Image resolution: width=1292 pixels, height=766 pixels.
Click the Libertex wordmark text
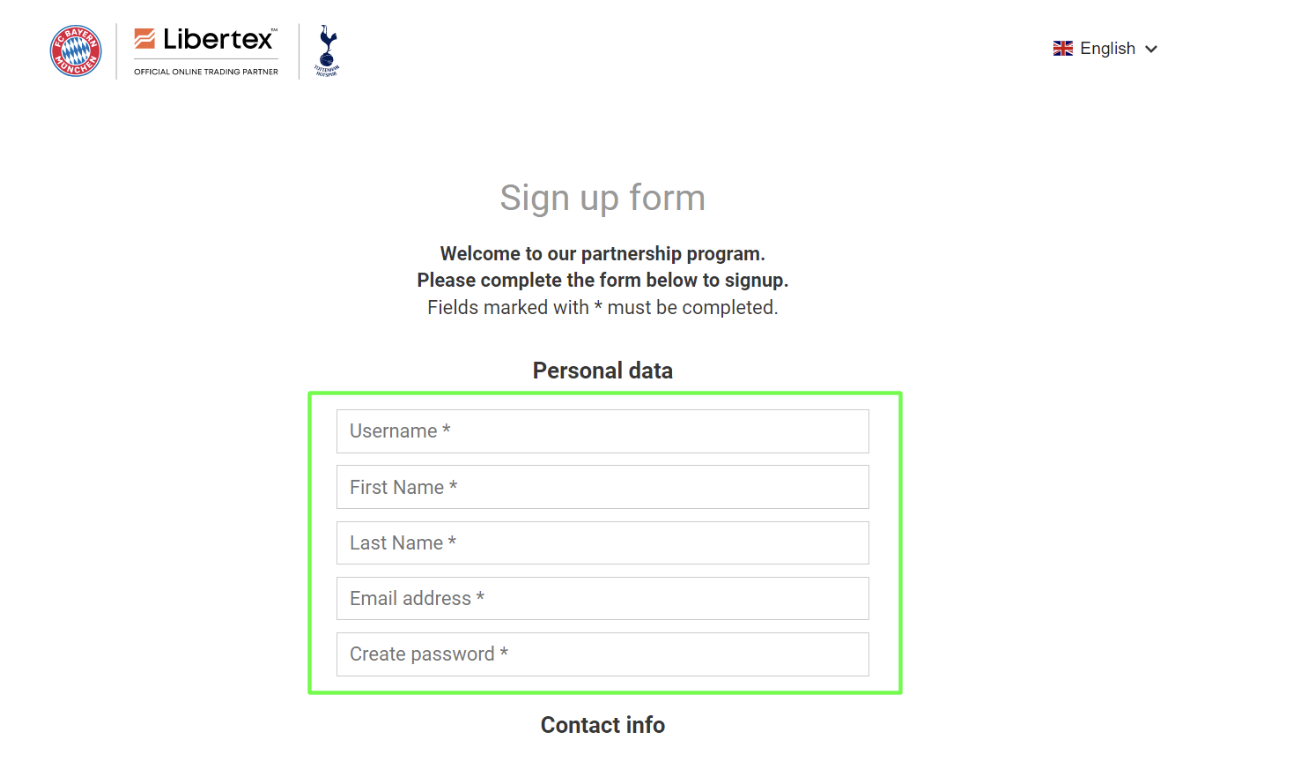pos(218,40)
